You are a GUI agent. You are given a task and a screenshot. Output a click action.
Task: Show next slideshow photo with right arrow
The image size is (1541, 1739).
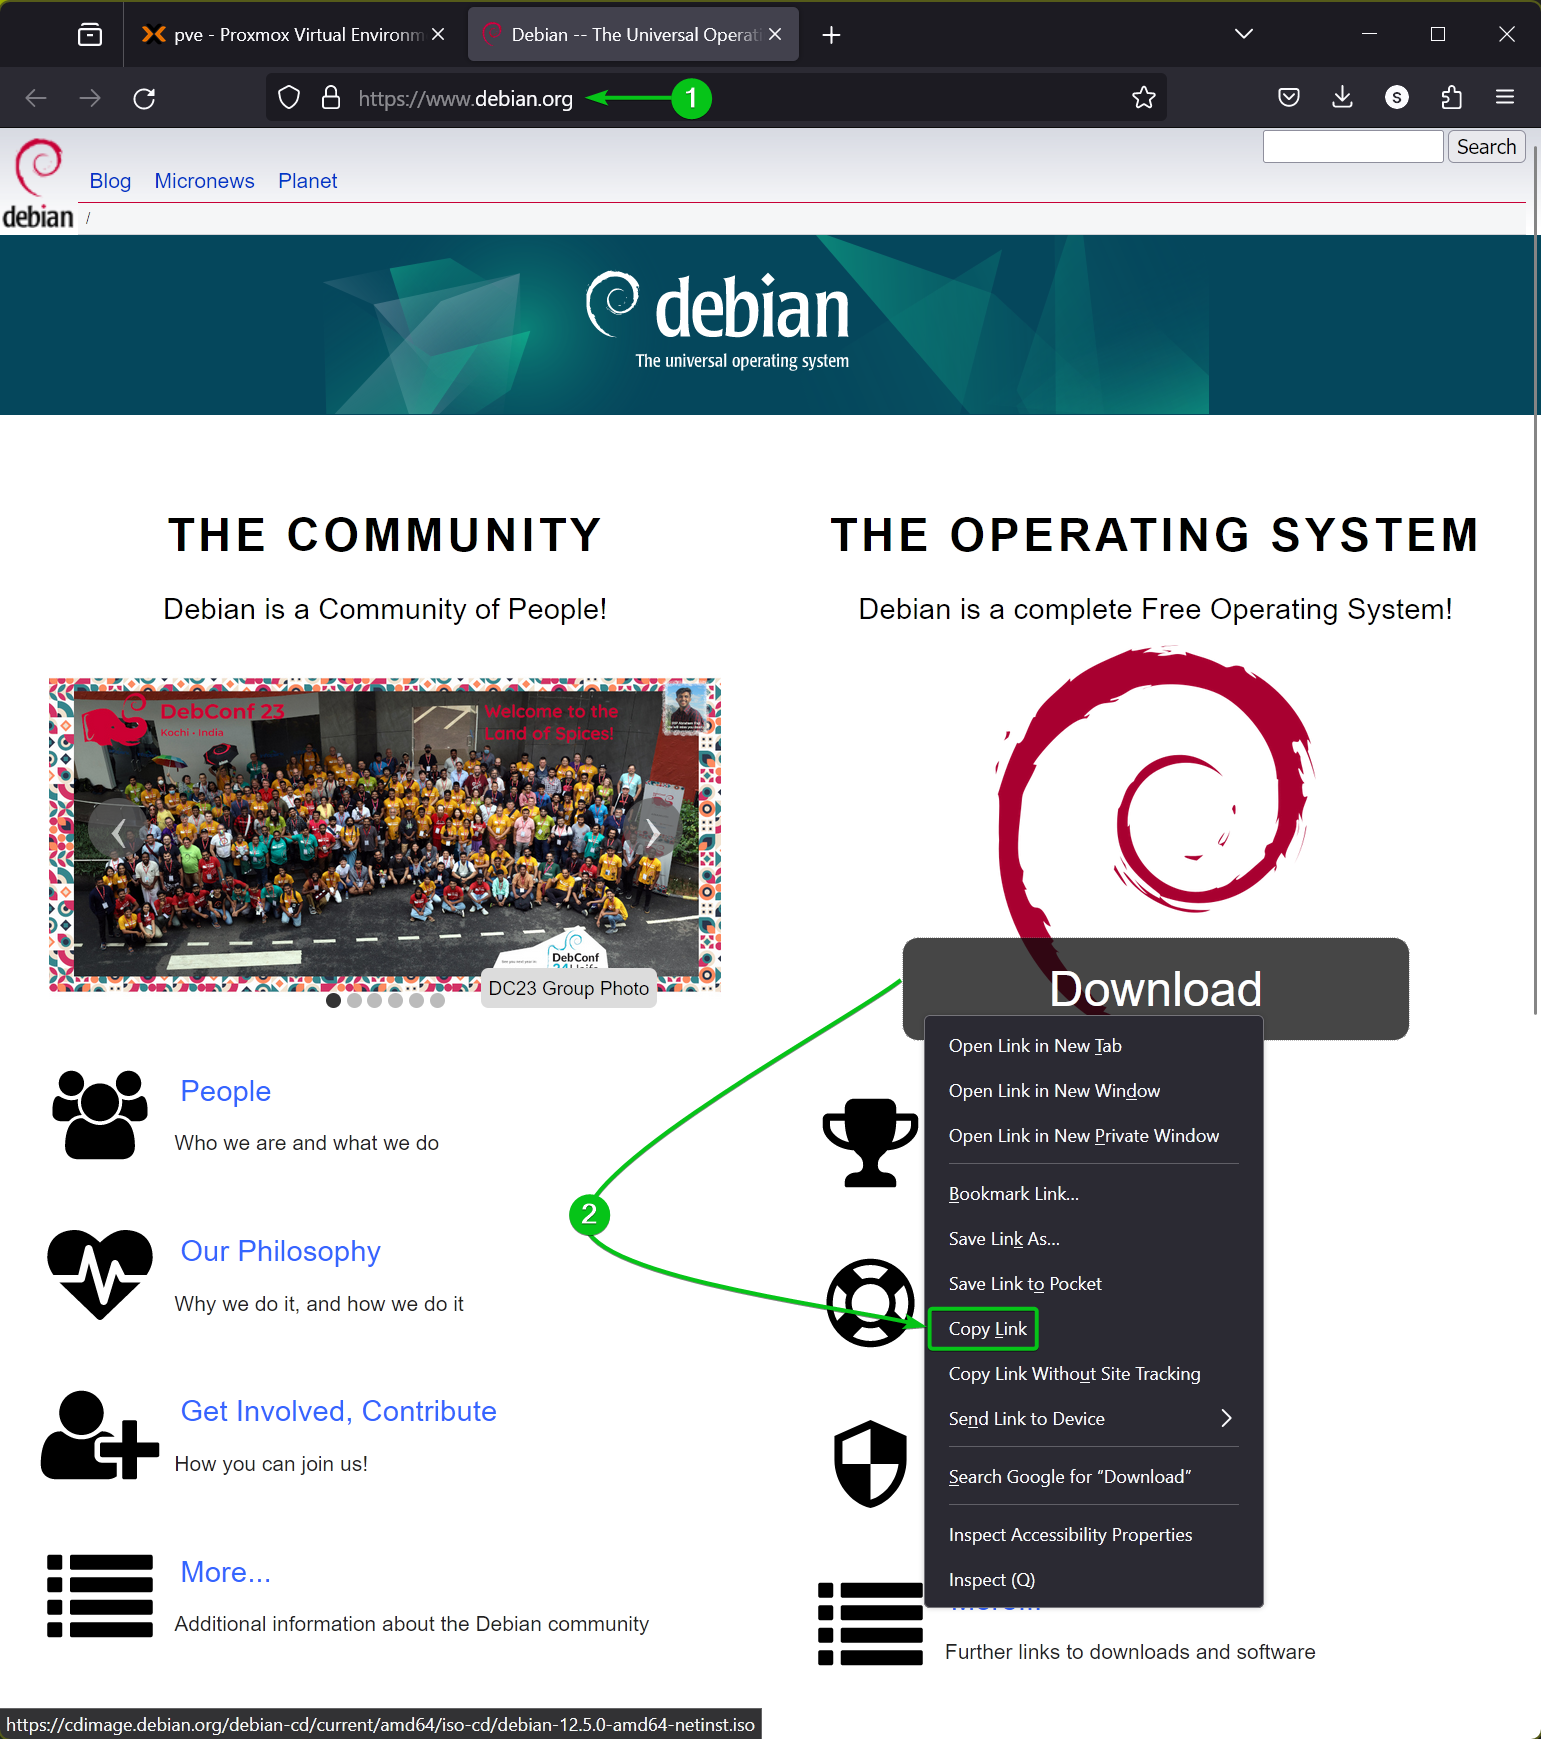[x=653, y=833]
